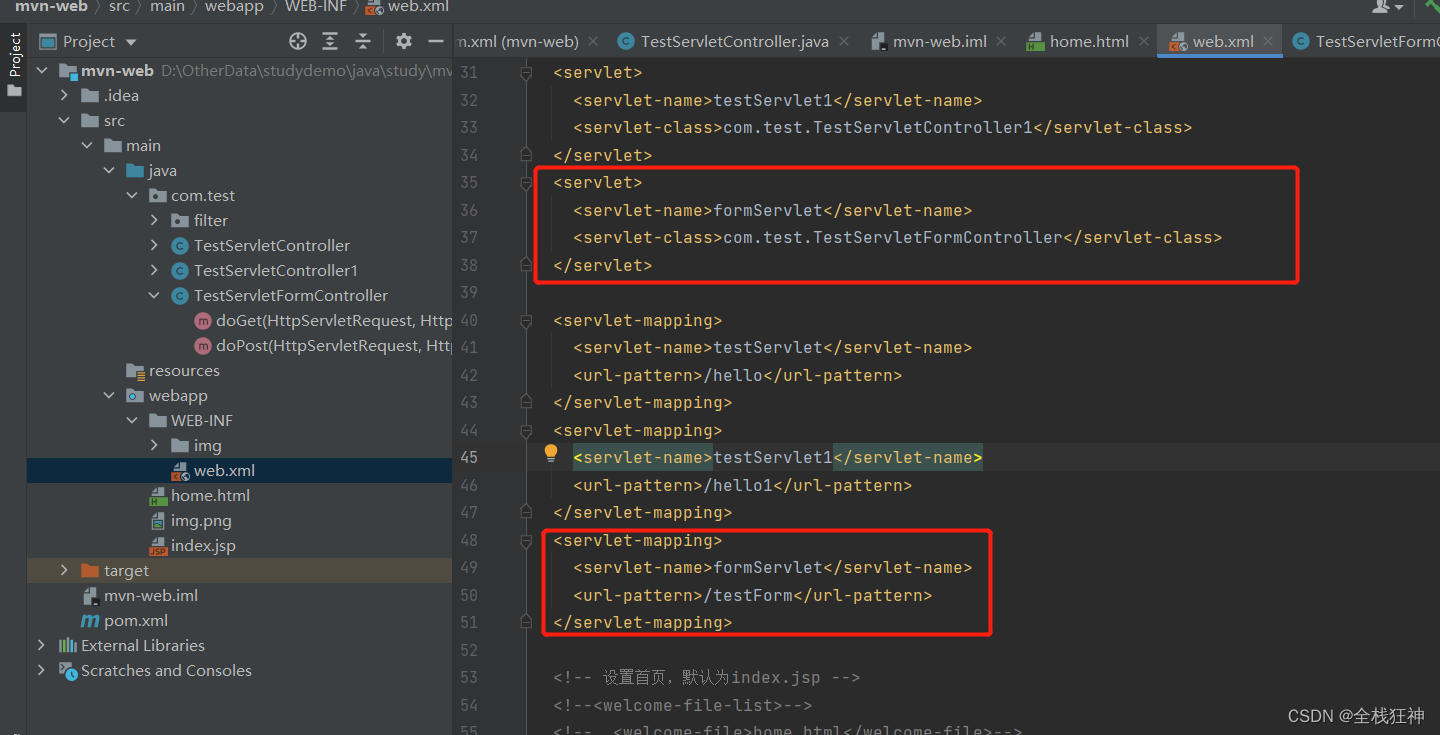Close the TestServletController.java tab
Screen dimensions: 1440x735
tap(845, 41)
